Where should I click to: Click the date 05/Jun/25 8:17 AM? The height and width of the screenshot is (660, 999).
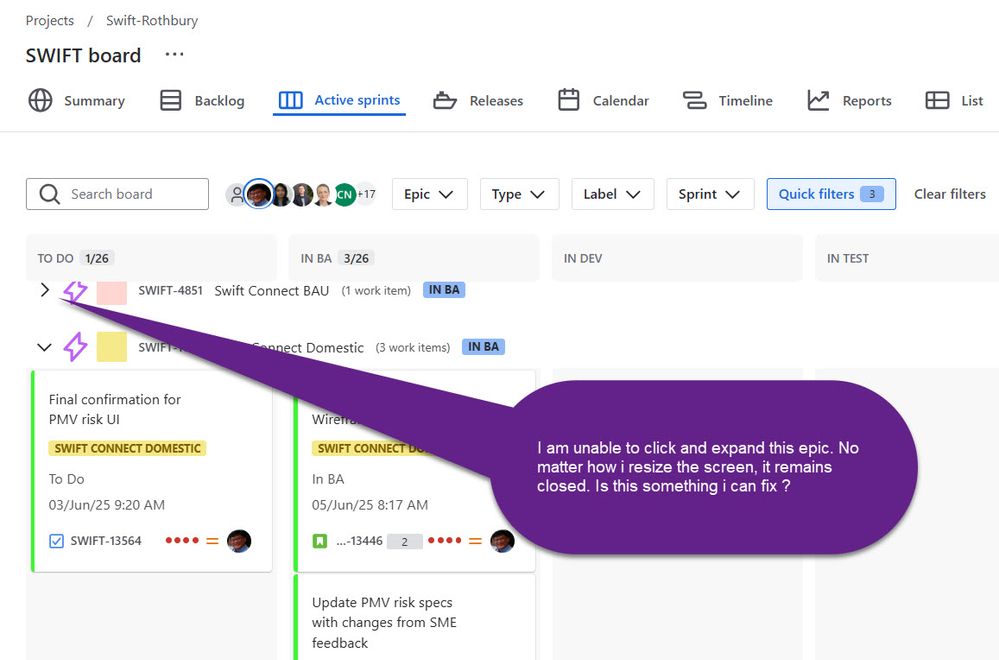(370, 505)
